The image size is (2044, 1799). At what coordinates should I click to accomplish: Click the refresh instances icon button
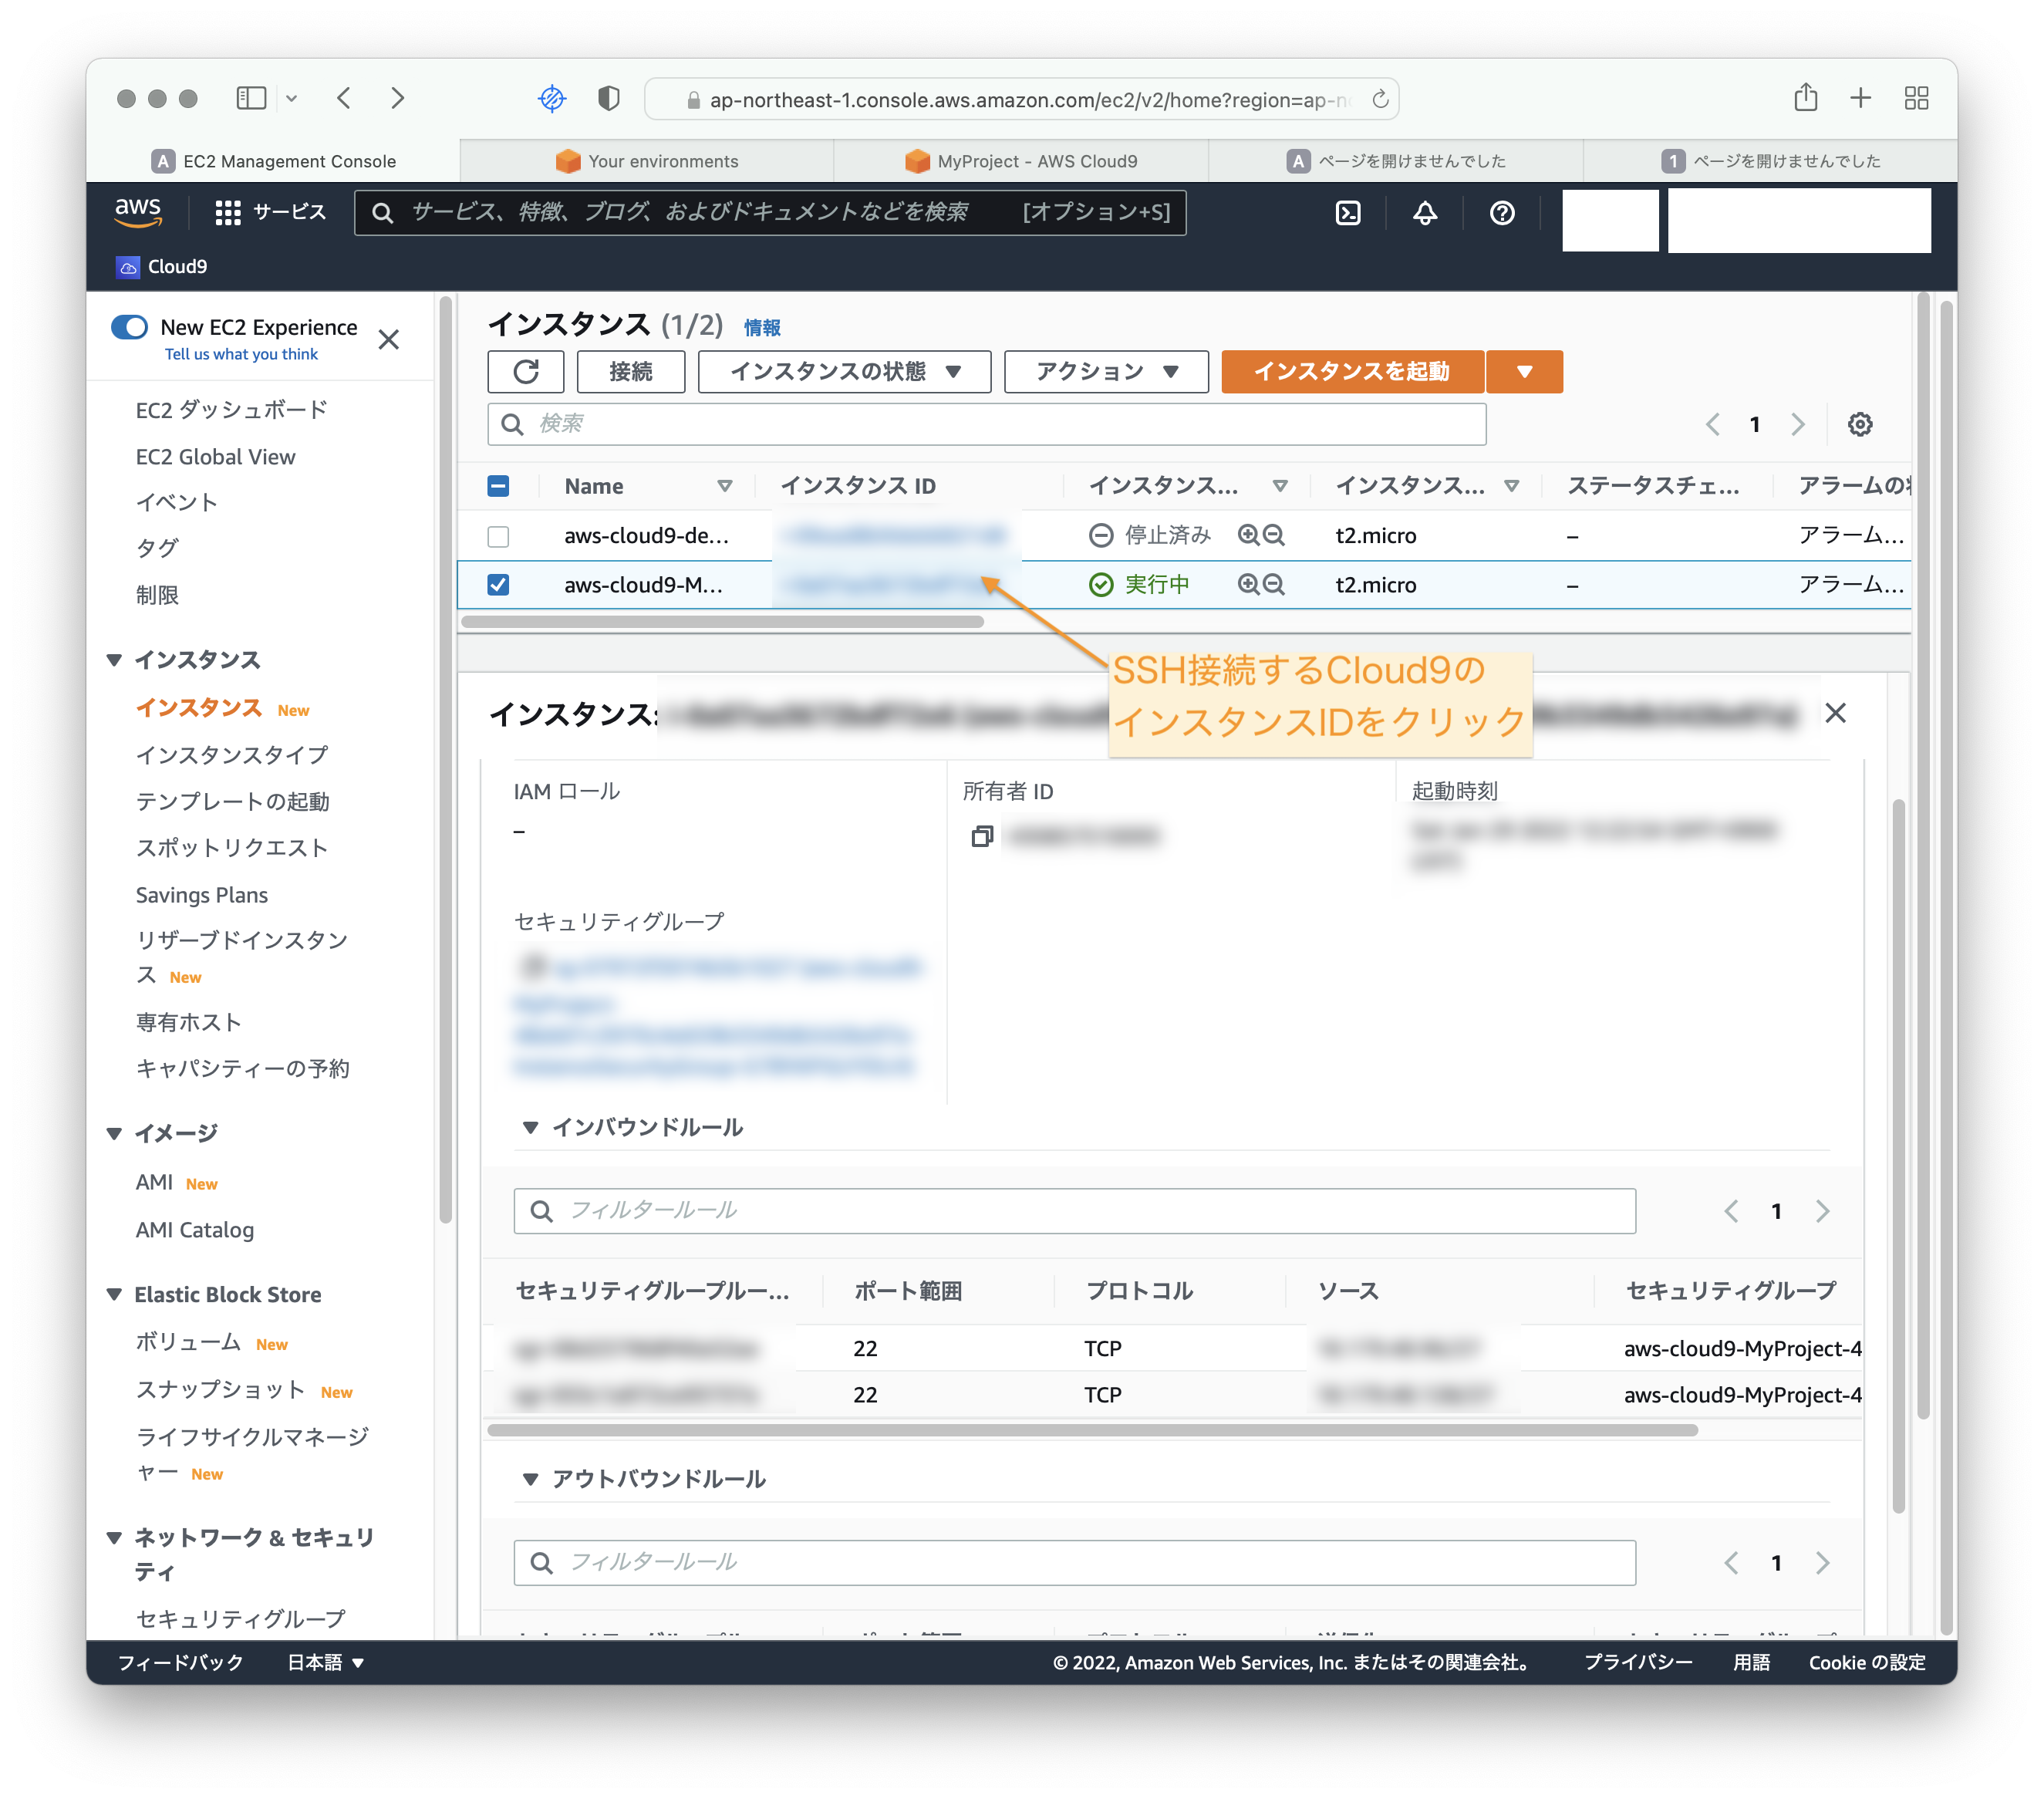526,372
